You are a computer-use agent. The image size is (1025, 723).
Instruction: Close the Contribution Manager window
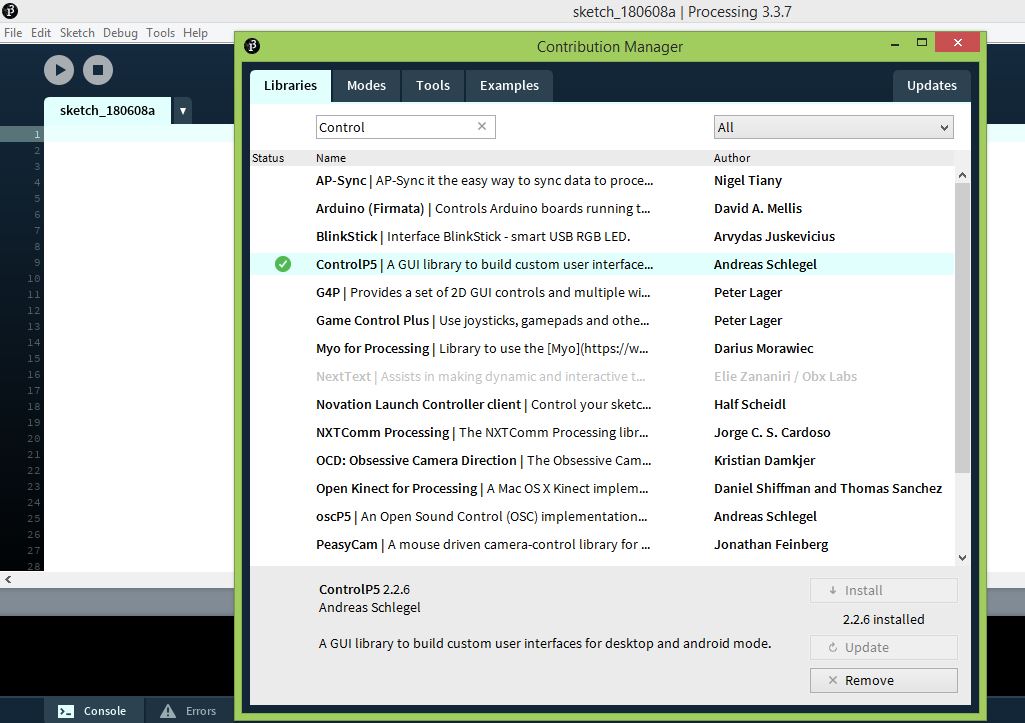(958, 42)
